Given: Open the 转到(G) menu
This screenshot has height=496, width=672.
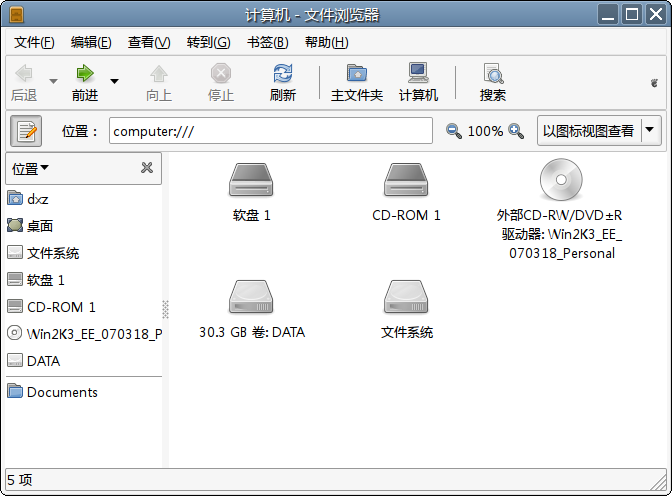Looking at the screenshot, I should pos(209,42).
